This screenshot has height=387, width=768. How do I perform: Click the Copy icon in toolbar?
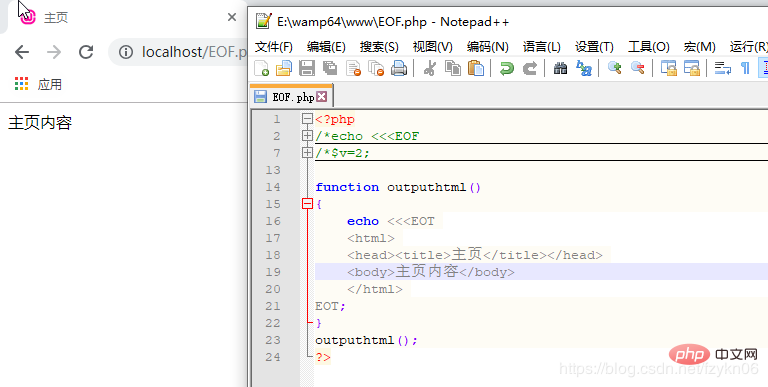(453, 68)
